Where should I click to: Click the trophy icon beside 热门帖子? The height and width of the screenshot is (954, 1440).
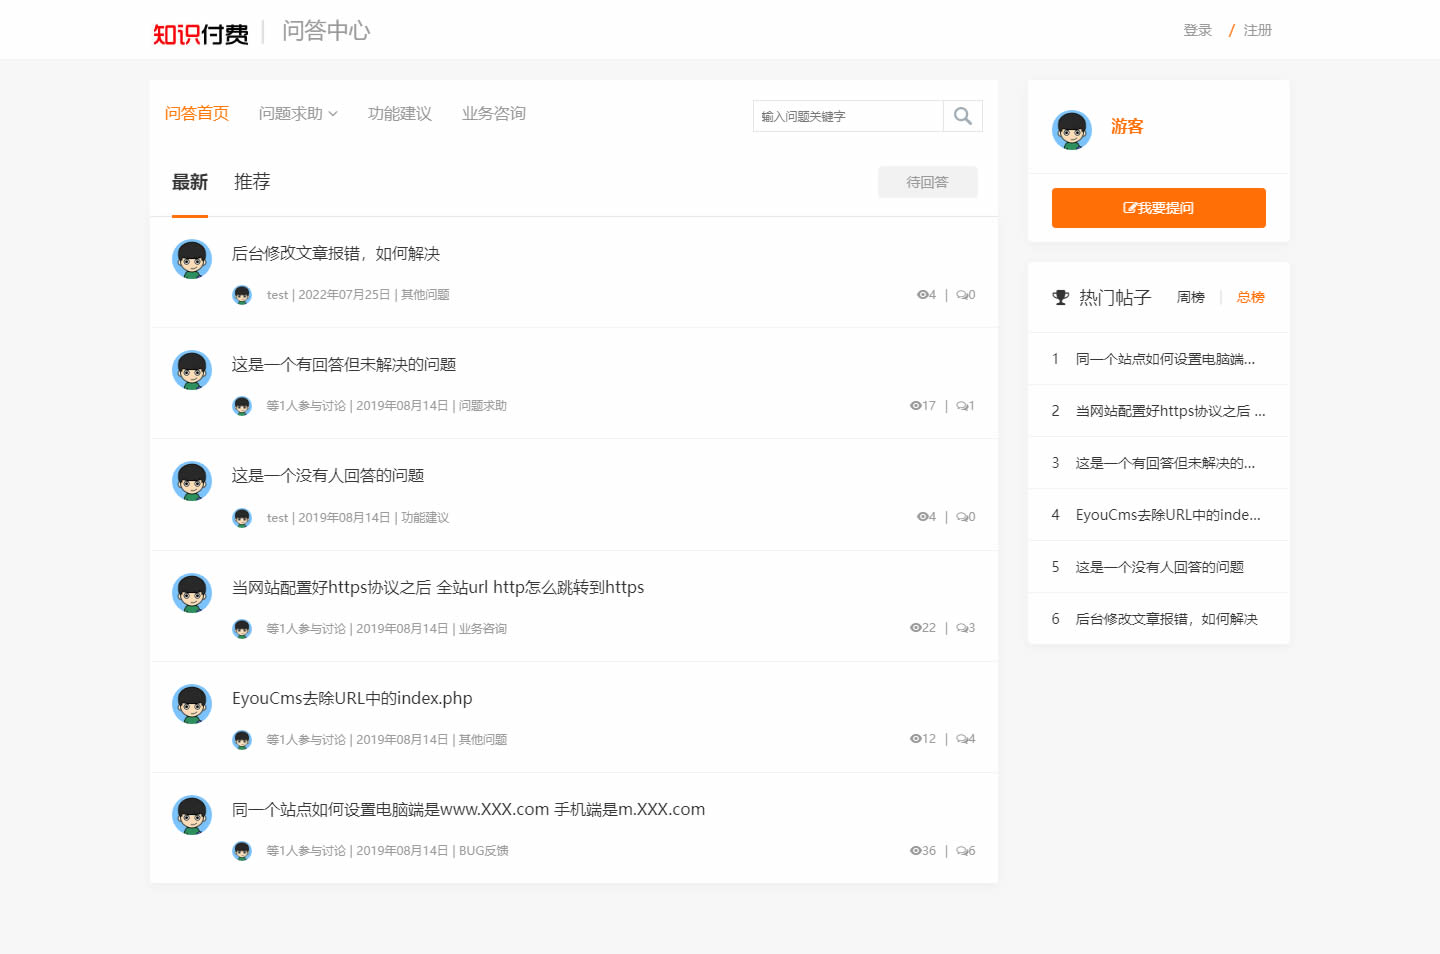tap(1061, 297)
